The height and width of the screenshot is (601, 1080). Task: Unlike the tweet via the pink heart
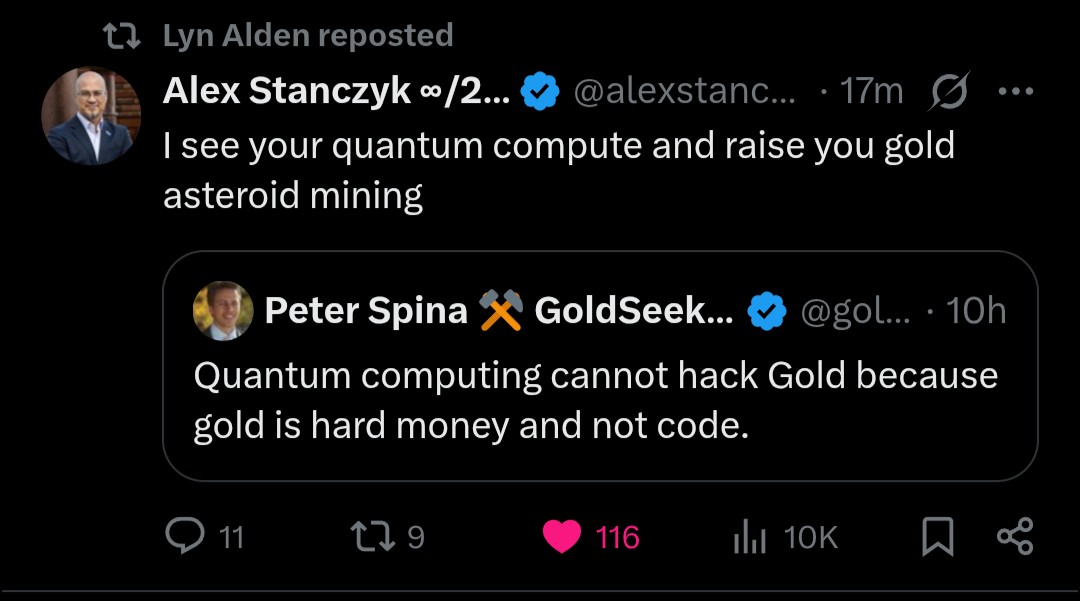tap(562, 538)
